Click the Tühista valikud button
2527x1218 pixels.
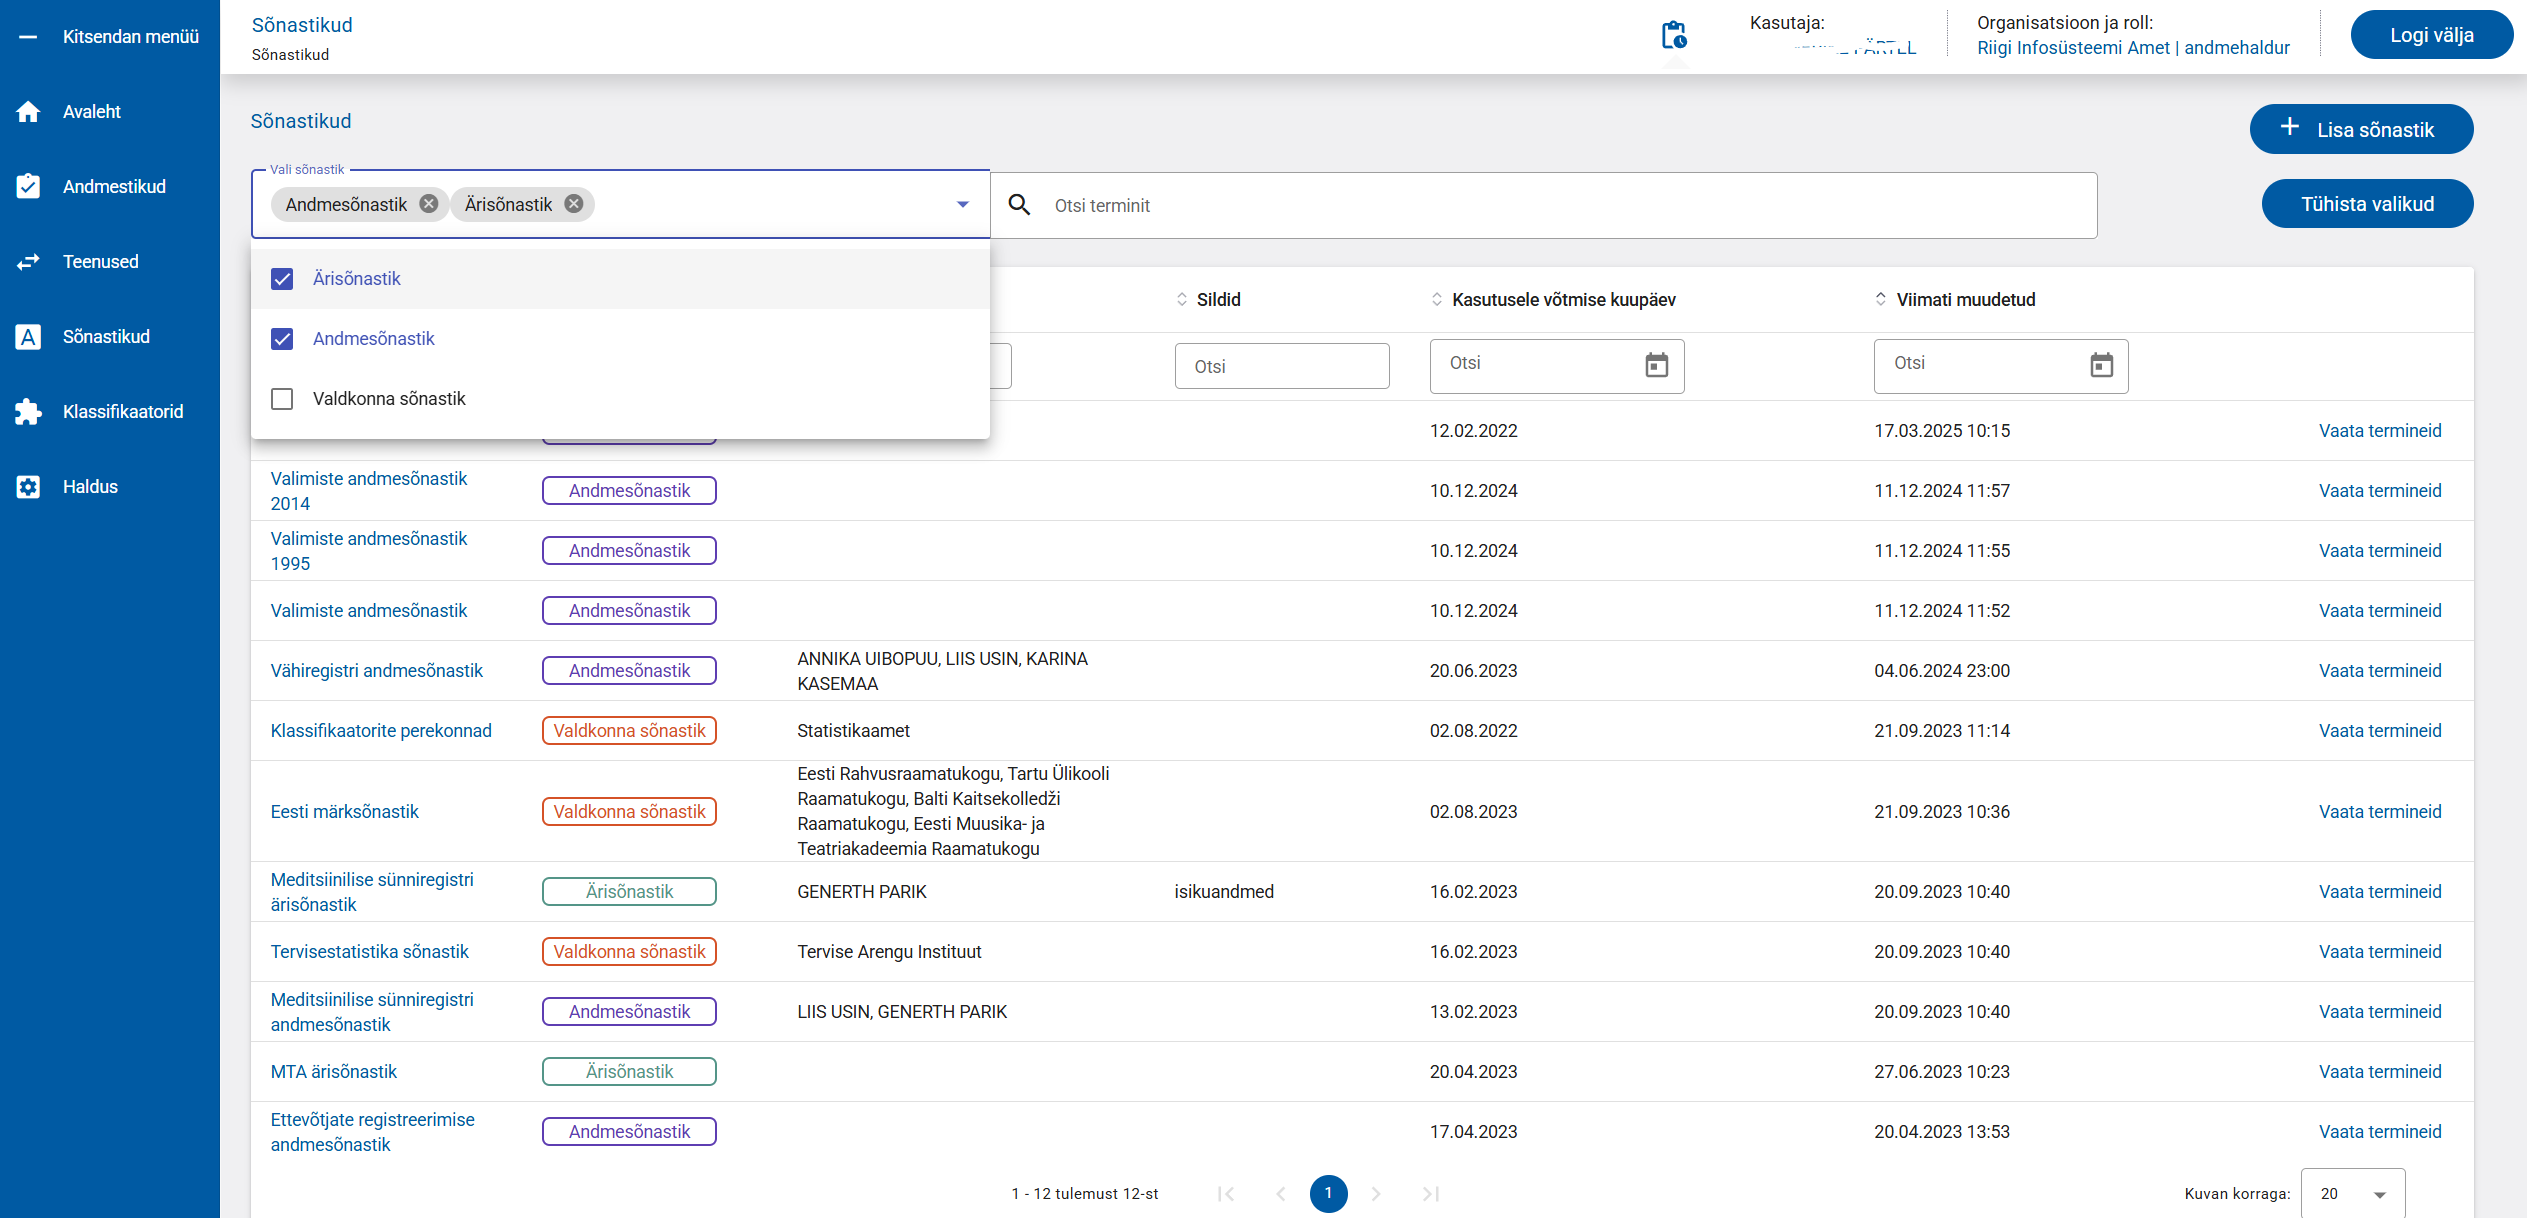pyautogui.click(x=2367, y=204)
